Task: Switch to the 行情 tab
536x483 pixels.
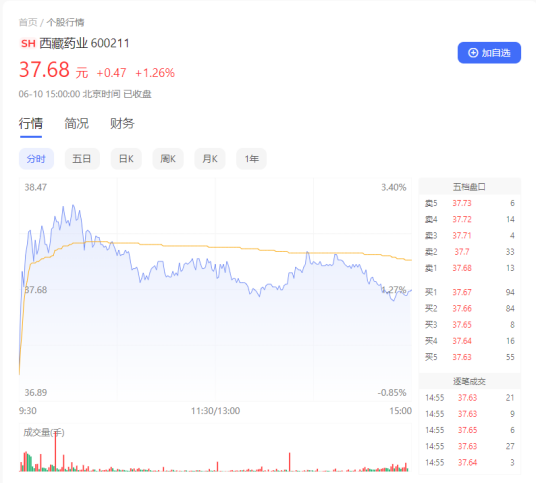Action: [31, 123]
